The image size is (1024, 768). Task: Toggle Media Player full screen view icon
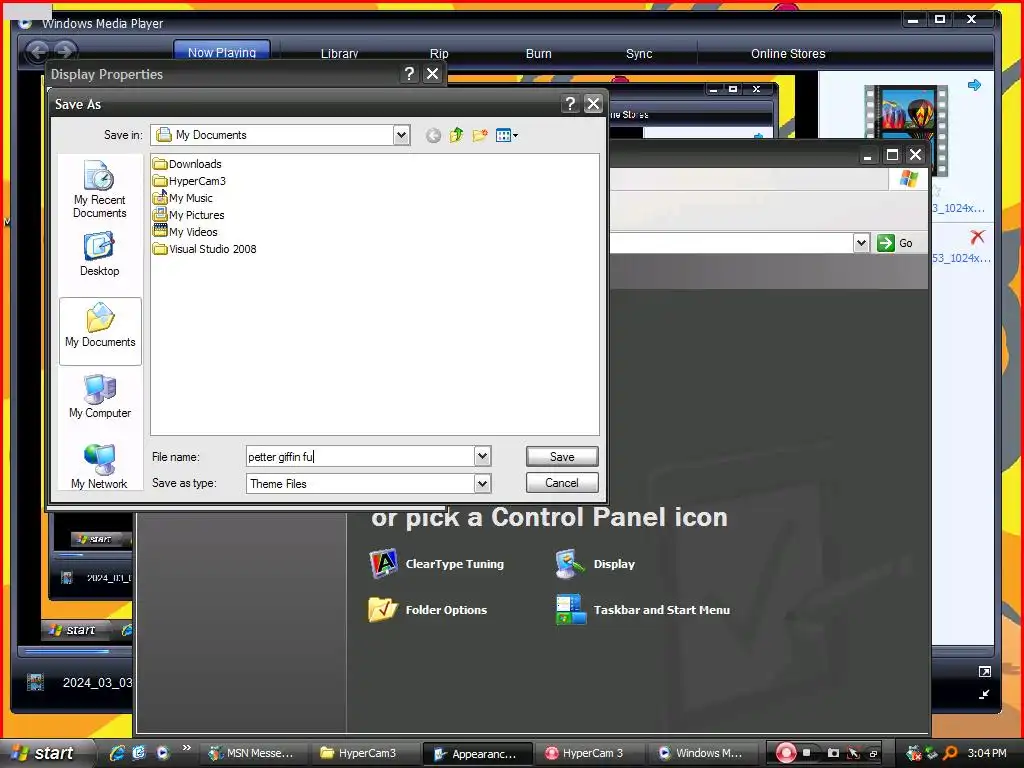click(985, 671)
